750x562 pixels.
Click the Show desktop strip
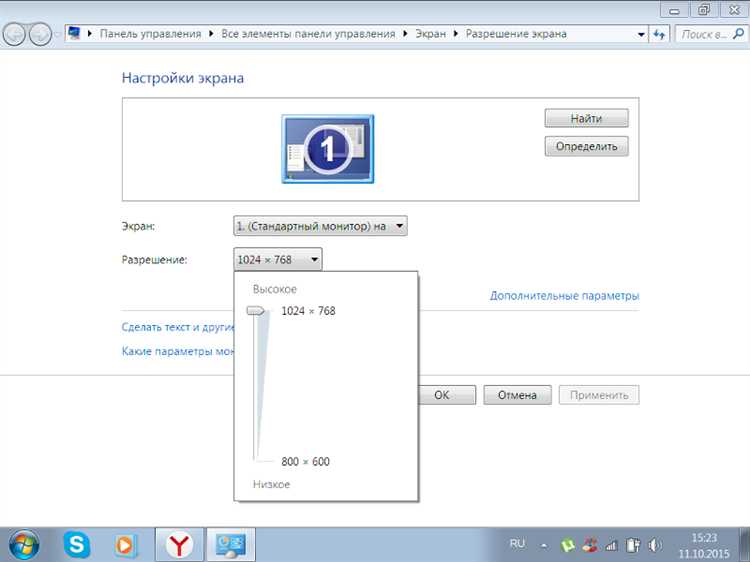tap(744, 545)
